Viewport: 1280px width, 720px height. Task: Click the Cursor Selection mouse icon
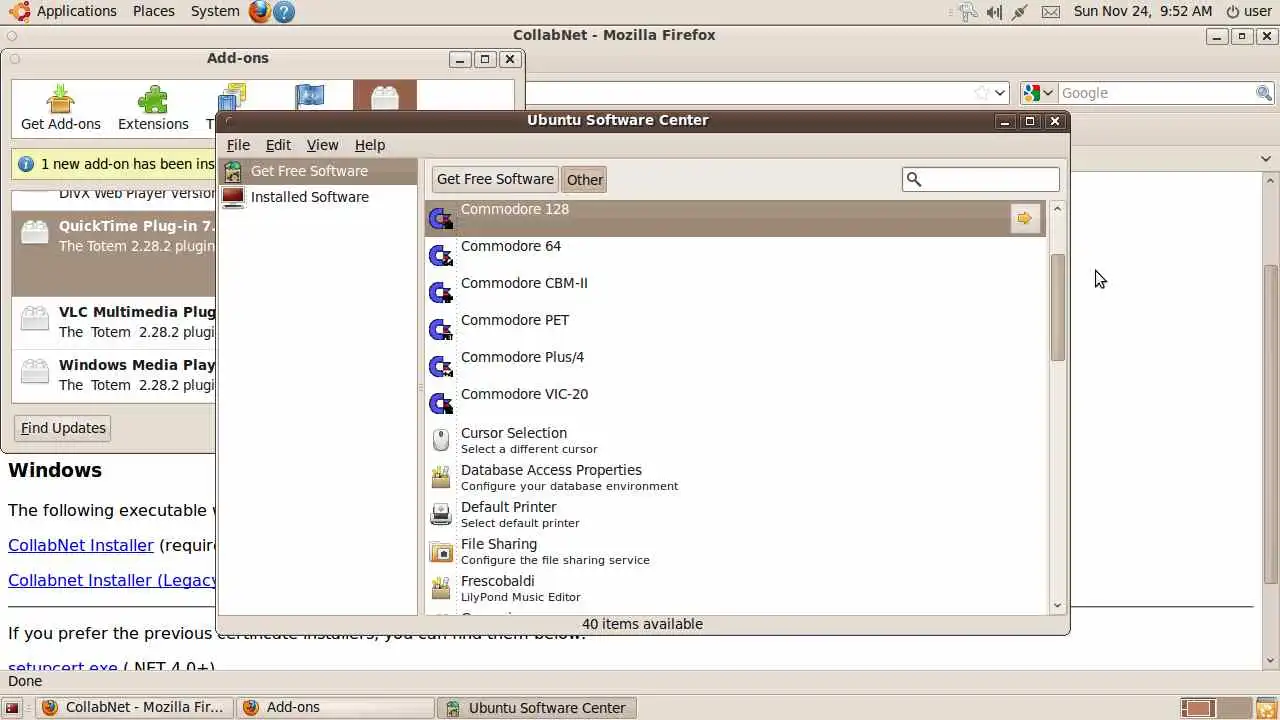(x=441, y=440)
